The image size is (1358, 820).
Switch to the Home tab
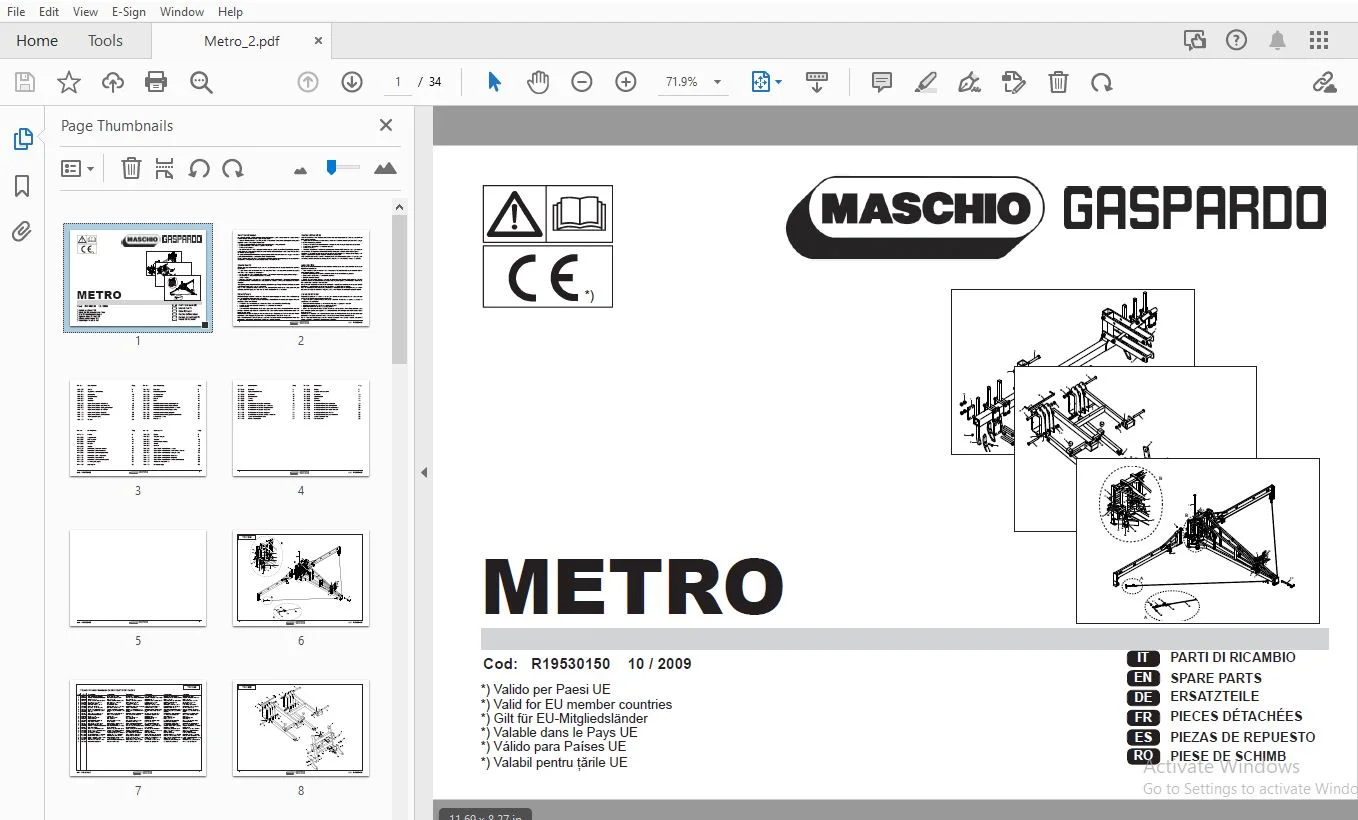37,41
